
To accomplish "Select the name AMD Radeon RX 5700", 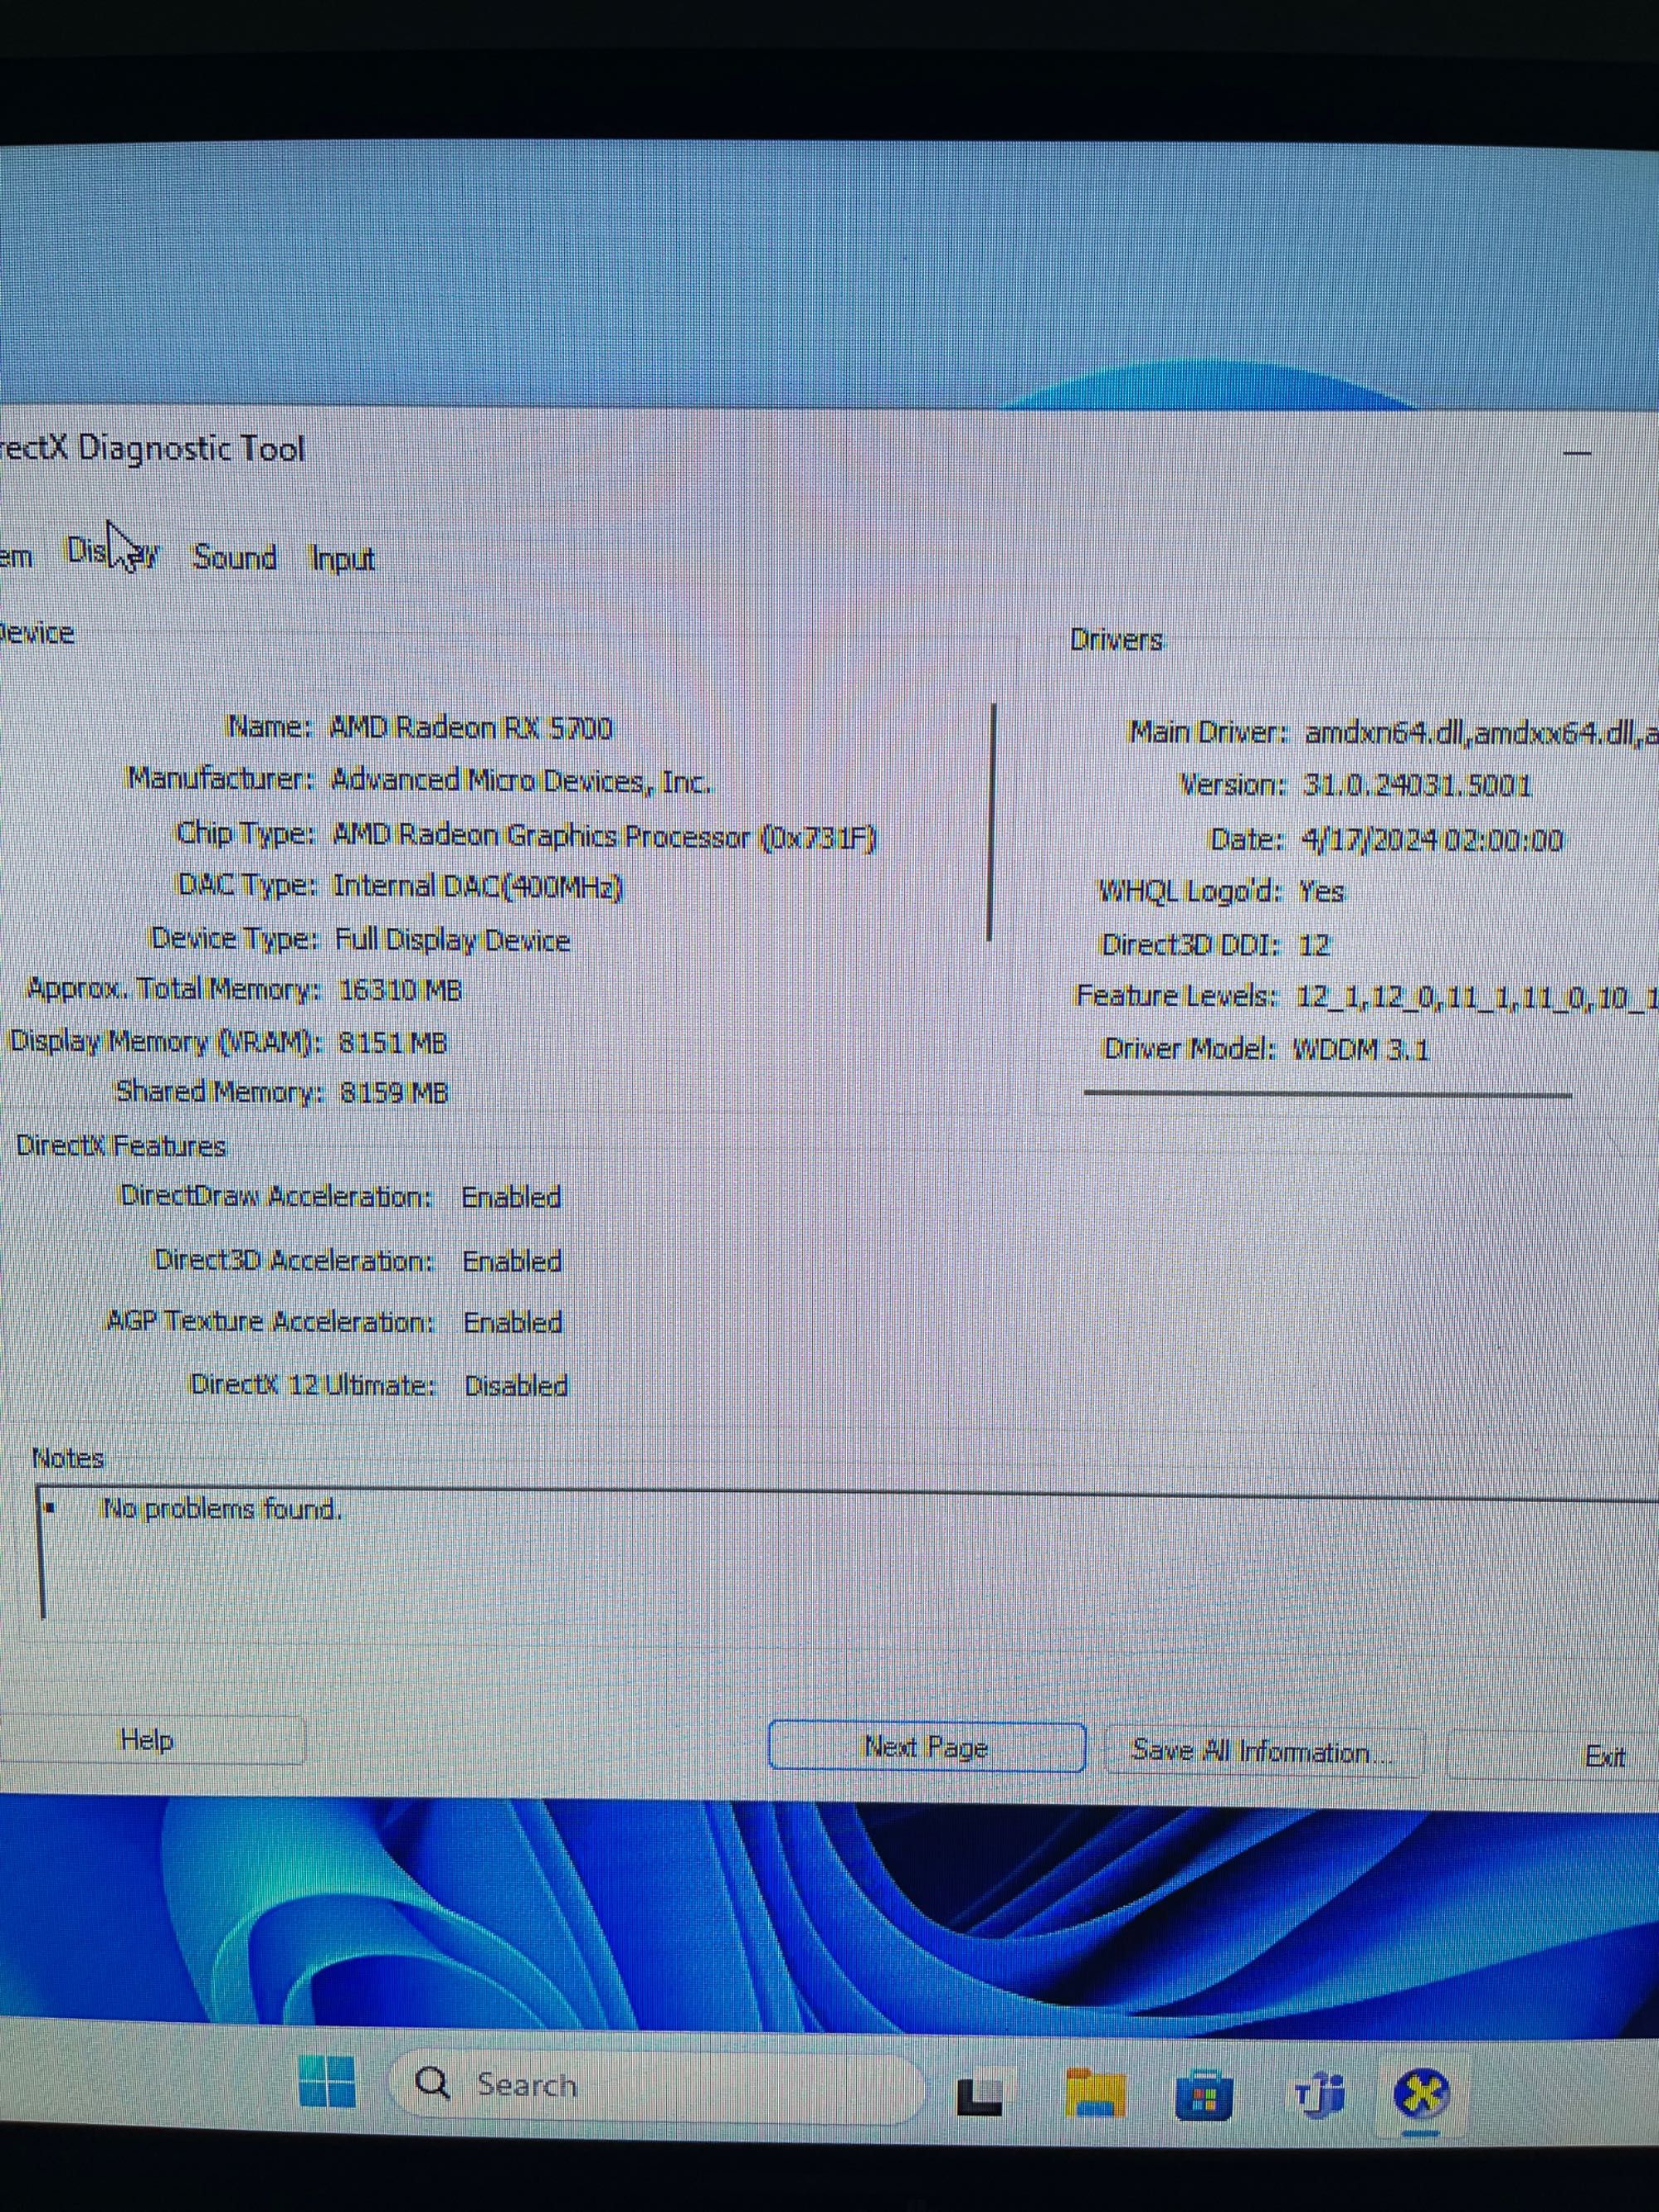I will [471, 727].
